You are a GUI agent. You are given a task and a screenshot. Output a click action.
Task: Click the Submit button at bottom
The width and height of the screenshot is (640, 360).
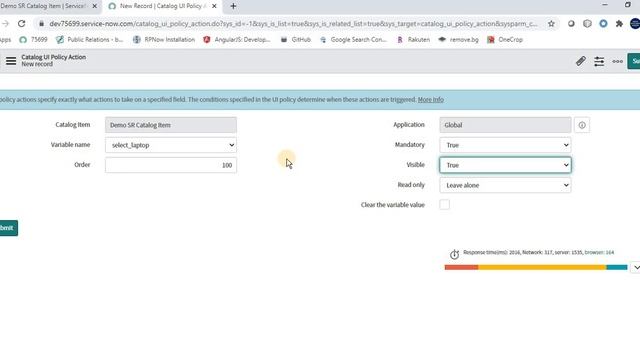pos(8,228)
